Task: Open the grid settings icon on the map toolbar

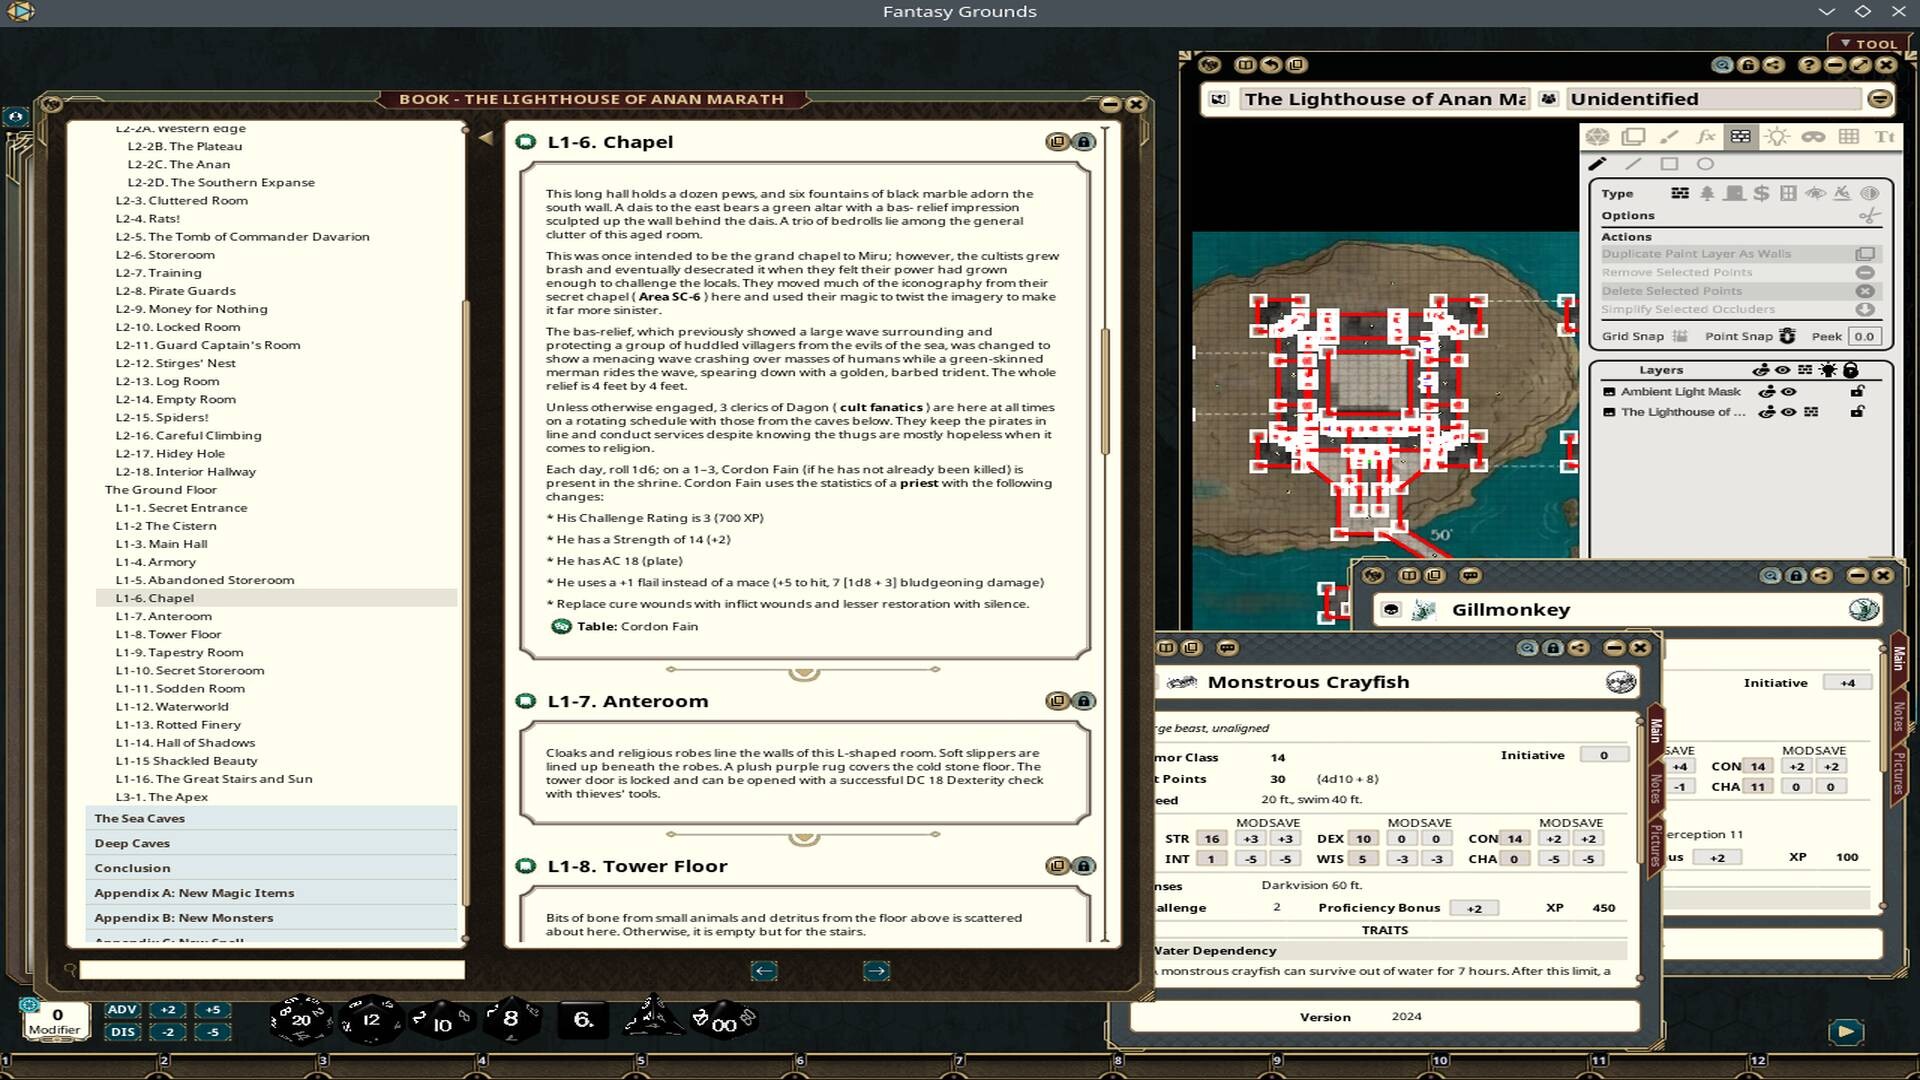Action: coord(1848,137)
